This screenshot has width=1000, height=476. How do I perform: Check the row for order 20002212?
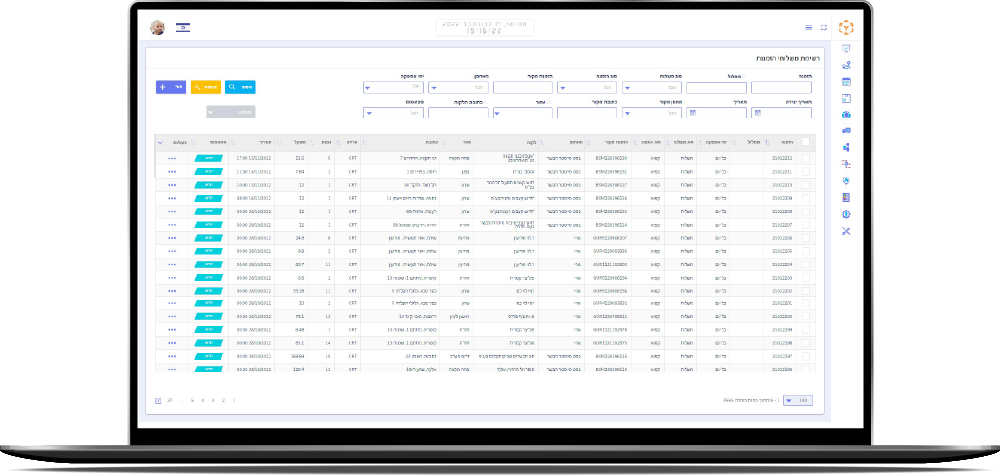tap(806, 158)
